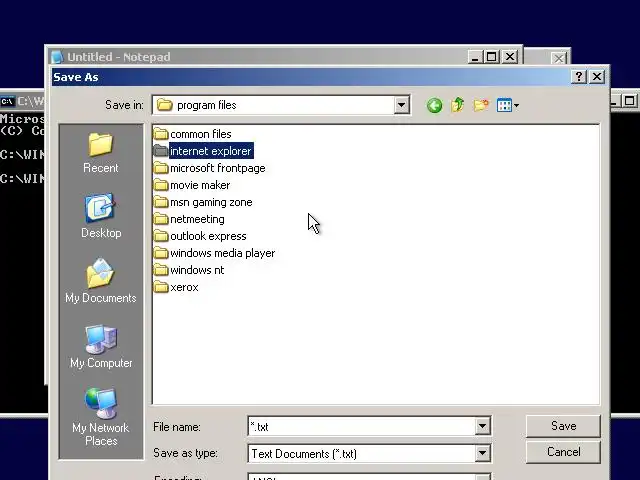Click the 'windows nt' folder name
This screenshot has height=480, width=640.
198,270
